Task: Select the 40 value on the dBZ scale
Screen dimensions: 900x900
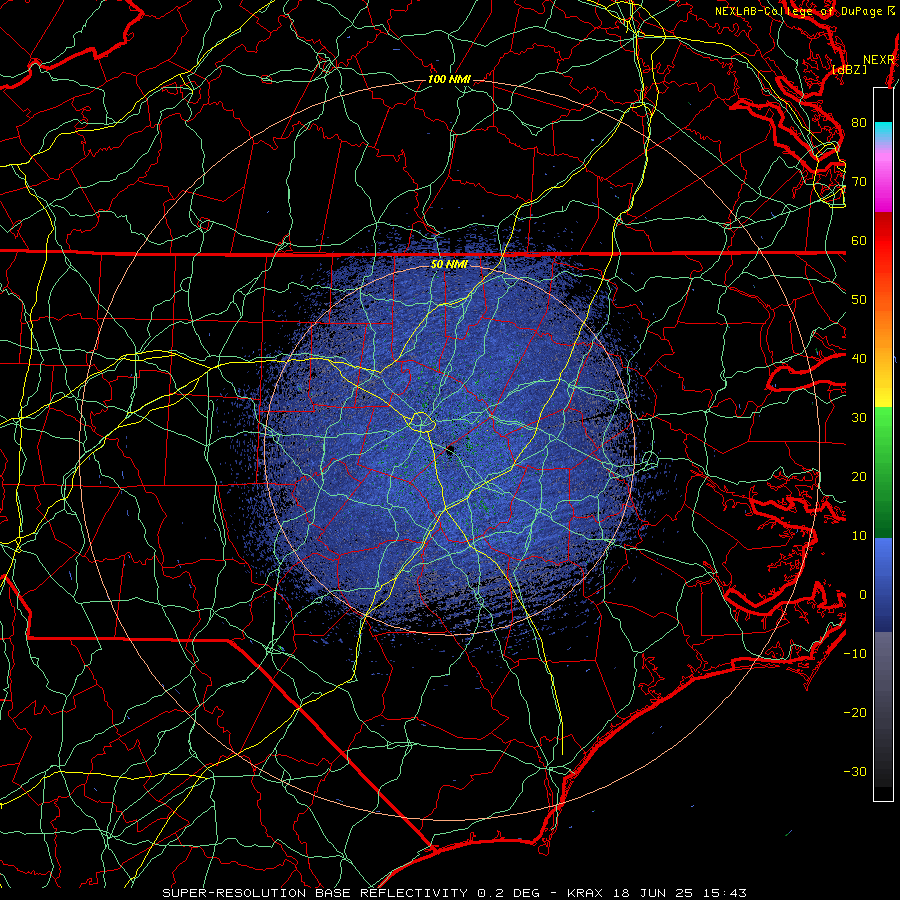Action: 859,359
